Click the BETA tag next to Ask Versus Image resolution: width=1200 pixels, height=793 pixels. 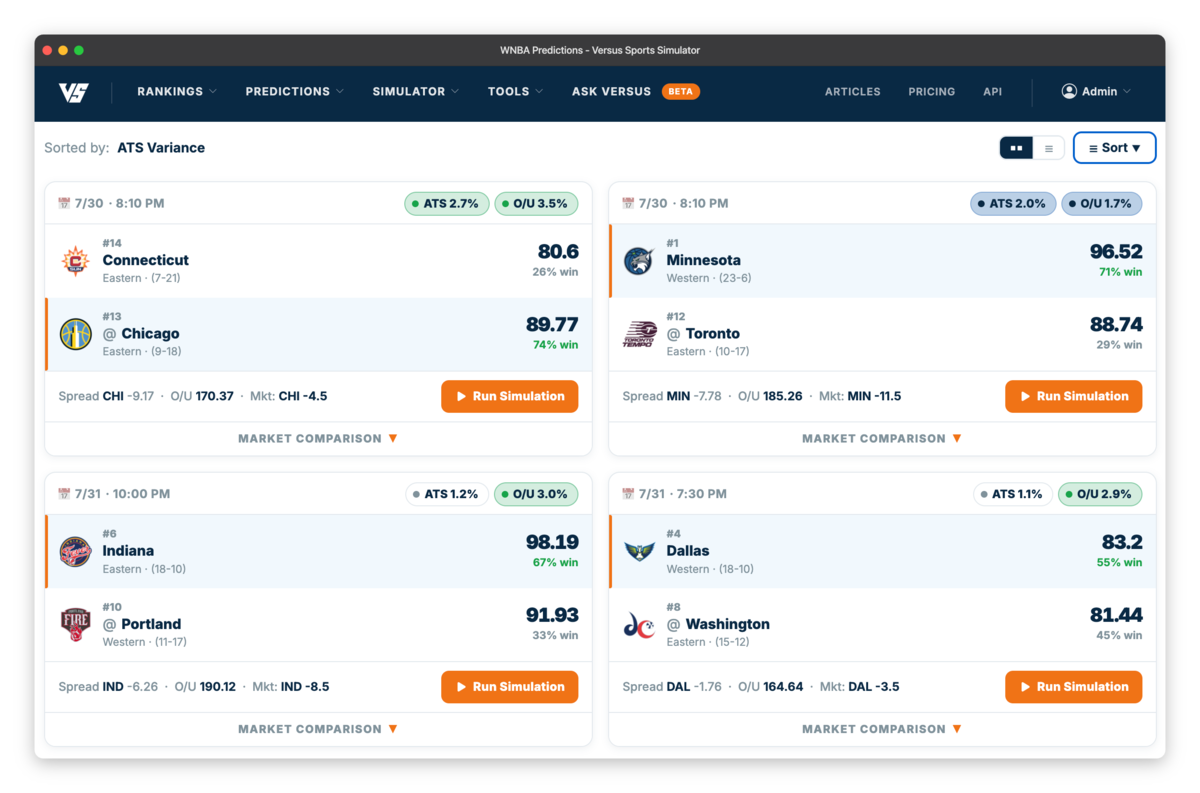tap(681, 91)
